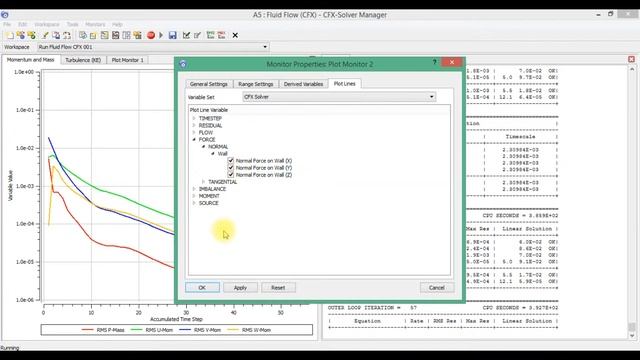Uncheck Normal Force on Wall (Y)
The image size is (640, 360).
pos(231,168)
